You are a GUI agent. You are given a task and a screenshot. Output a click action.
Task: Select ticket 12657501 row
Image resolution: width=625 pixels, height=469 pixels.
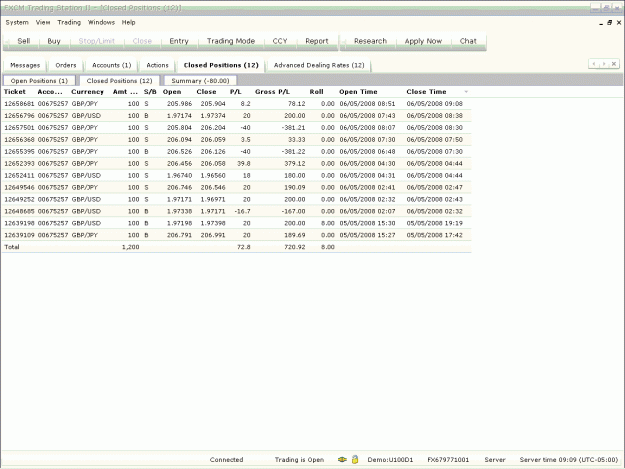tap(236, 128)
